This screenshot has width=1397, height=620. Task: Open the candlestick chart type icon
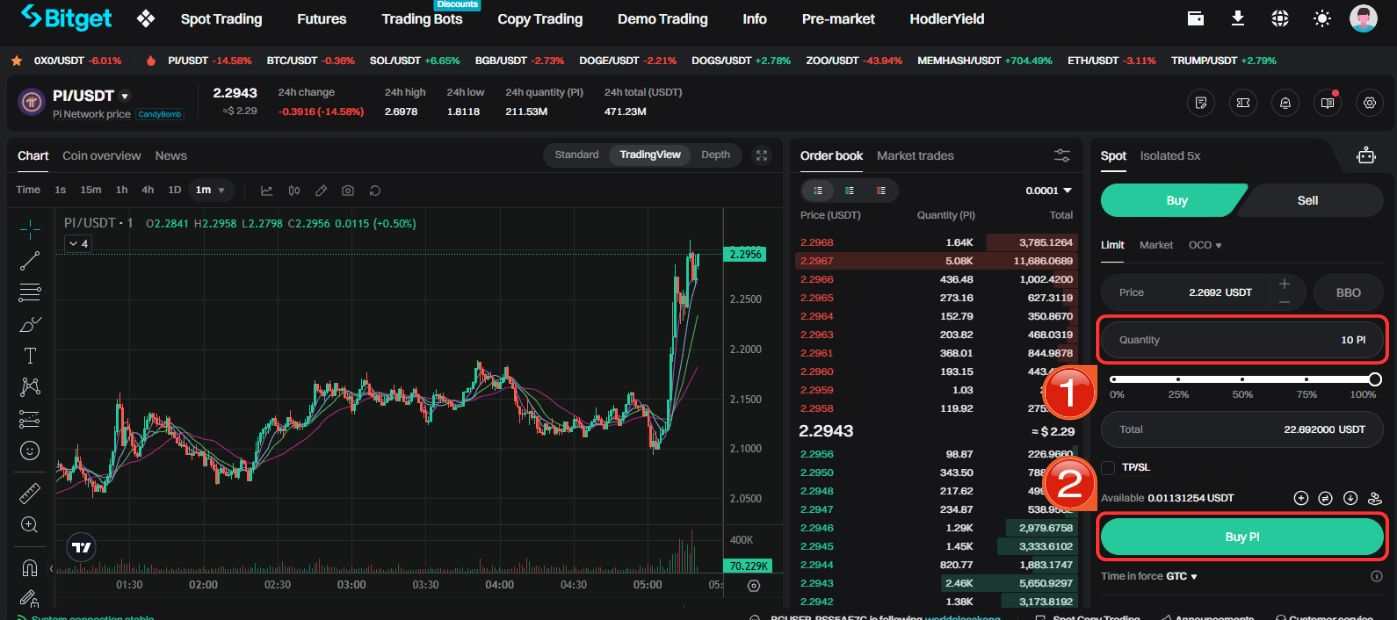click(x=294, y=190)
